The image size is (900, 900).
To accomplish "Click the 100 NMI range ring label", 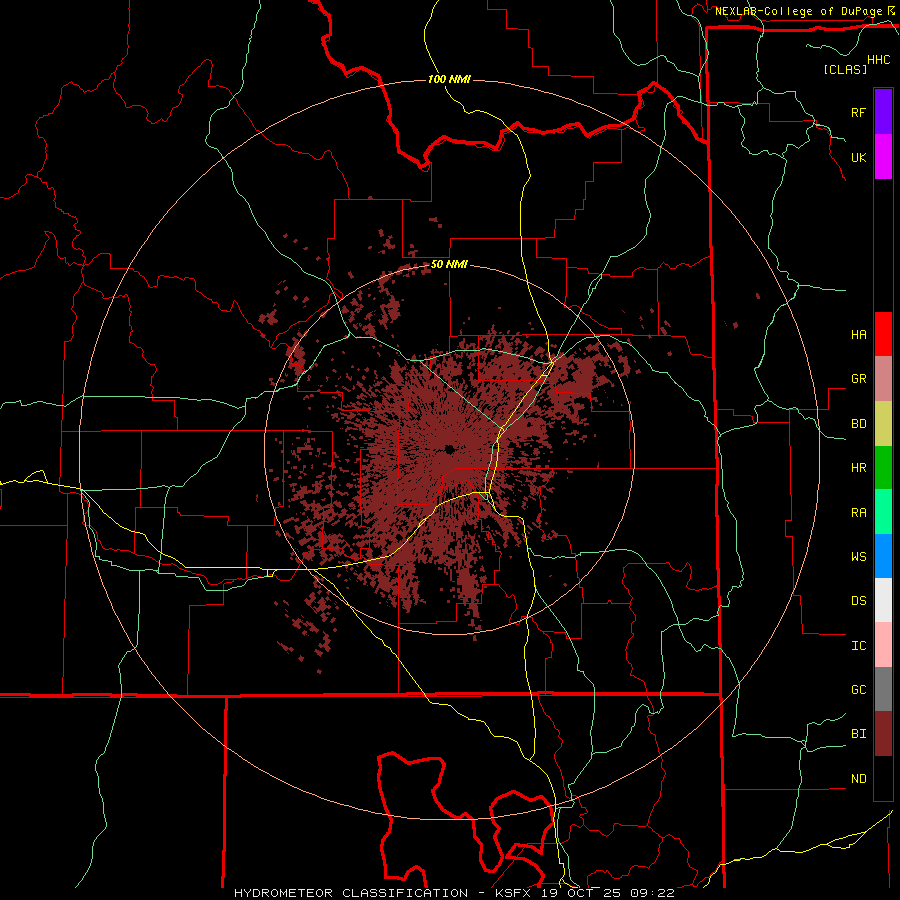I will tap(449, 79).
